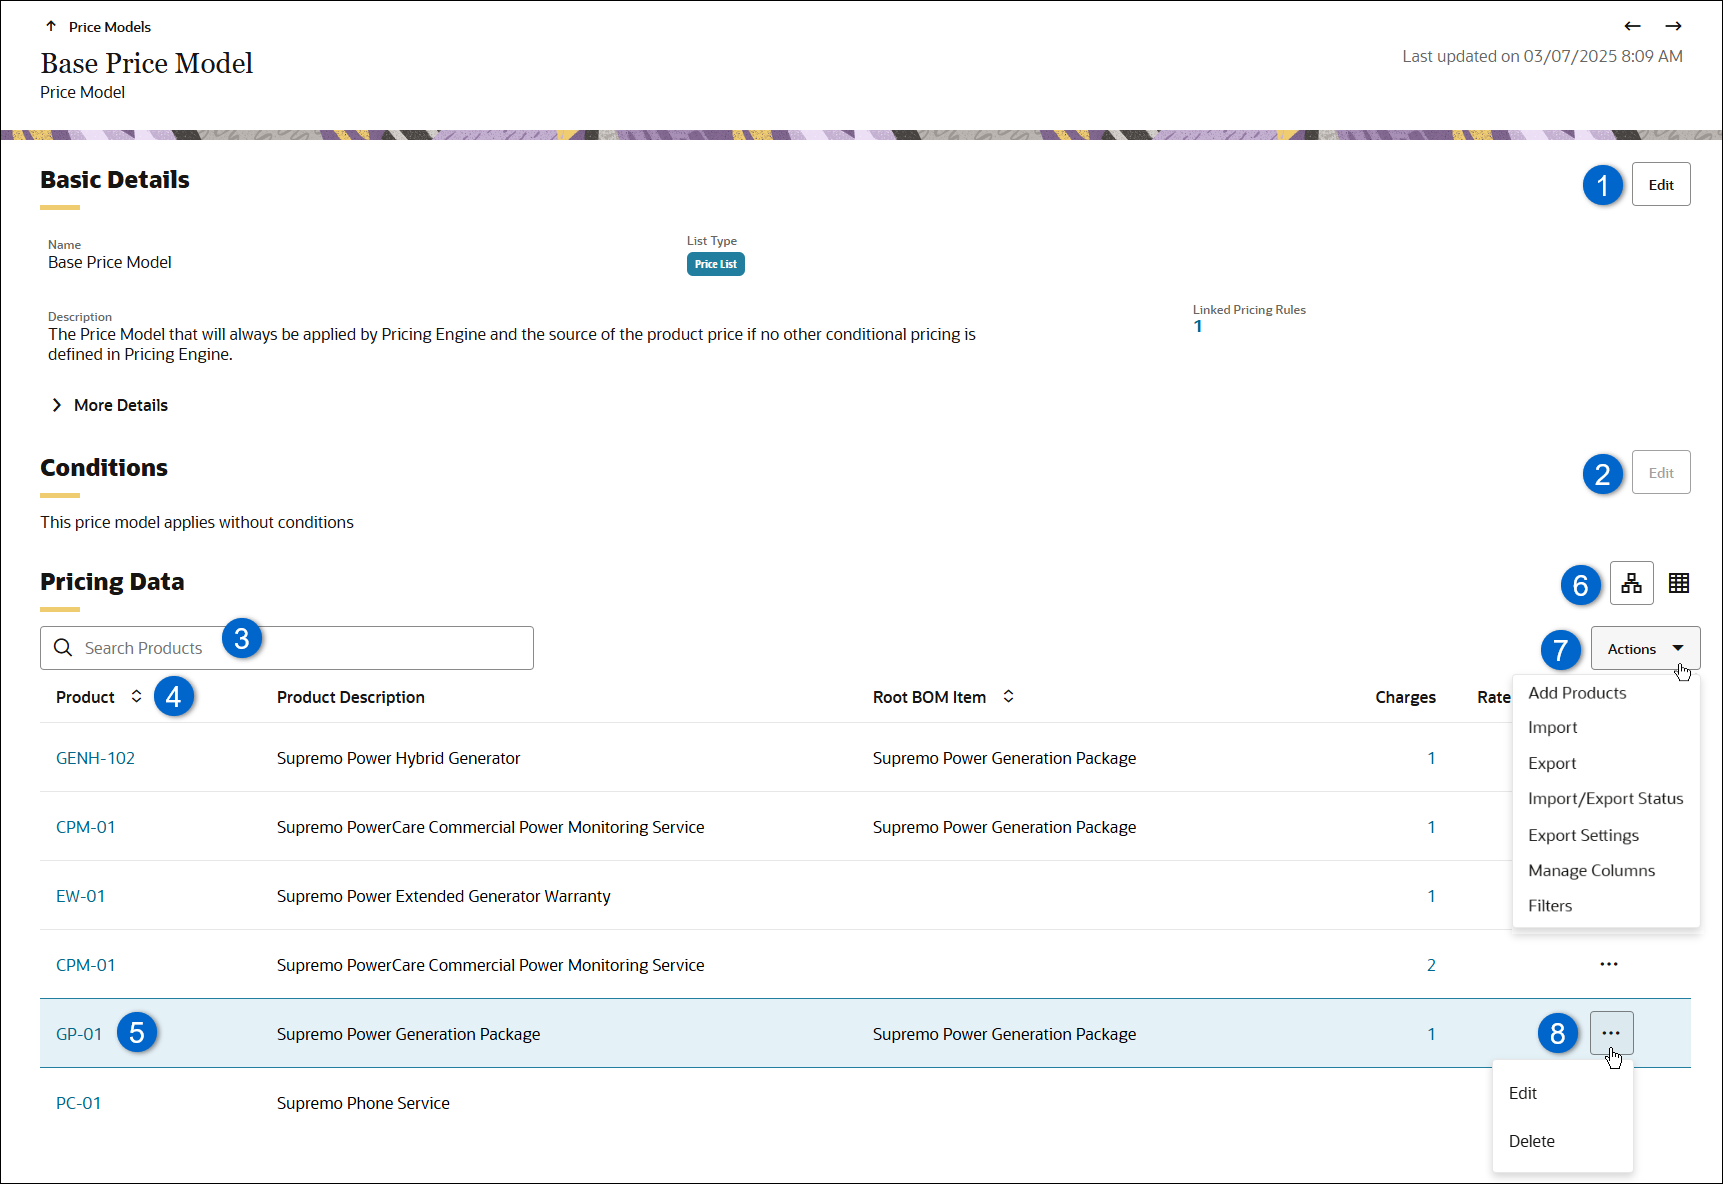Sort by the Root BOM Item column
Screen dimensions: 1723x1184
point(1010,696)
